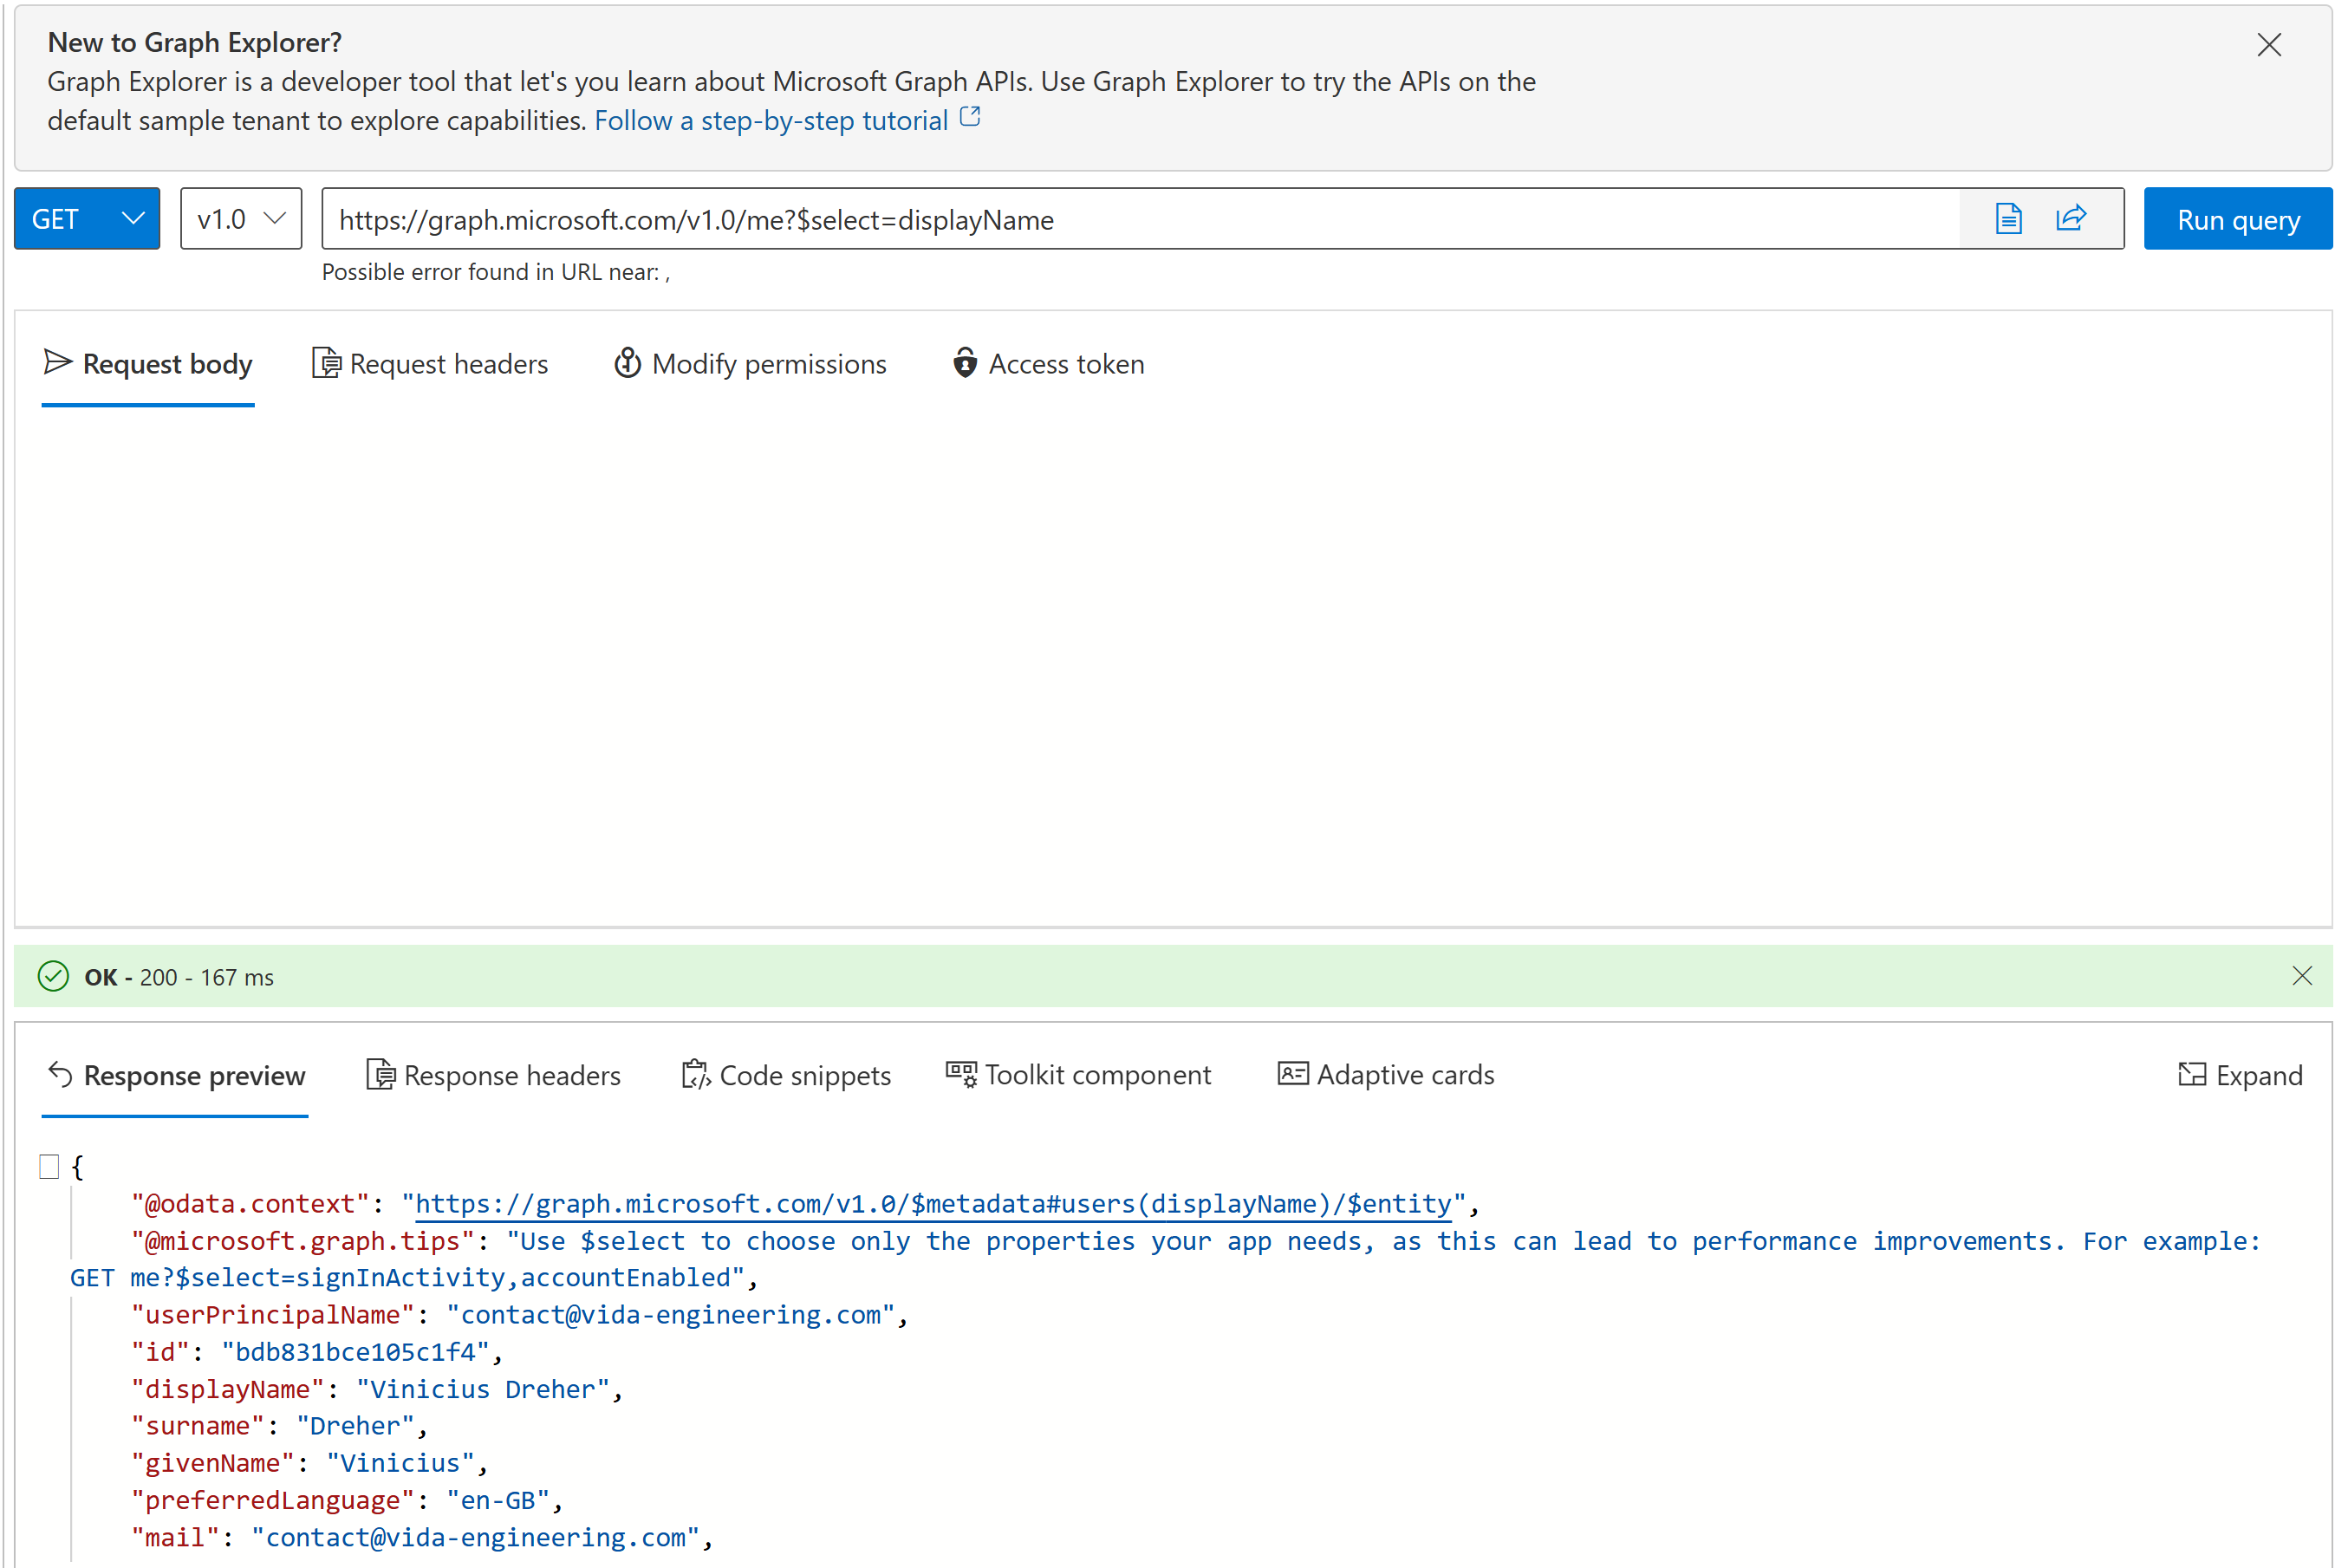Open the Adaptive cards tab
Viewport: 2348px width, 1568px height.
(1386, 1076)
